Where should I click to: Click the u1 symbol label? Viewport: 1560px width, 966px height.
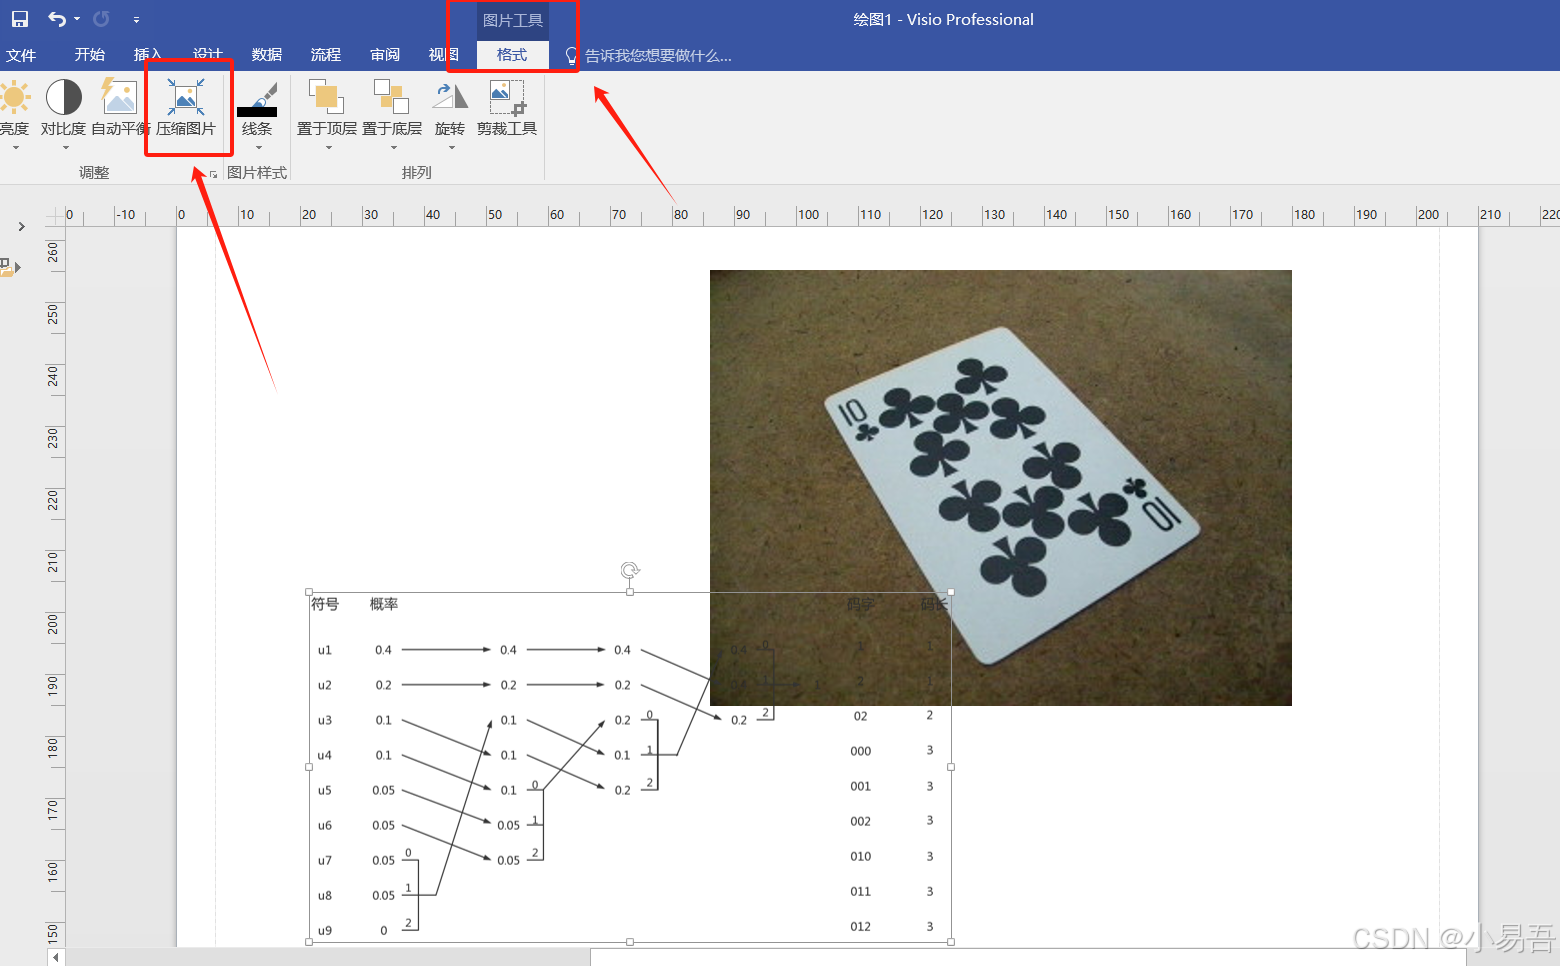324,650
